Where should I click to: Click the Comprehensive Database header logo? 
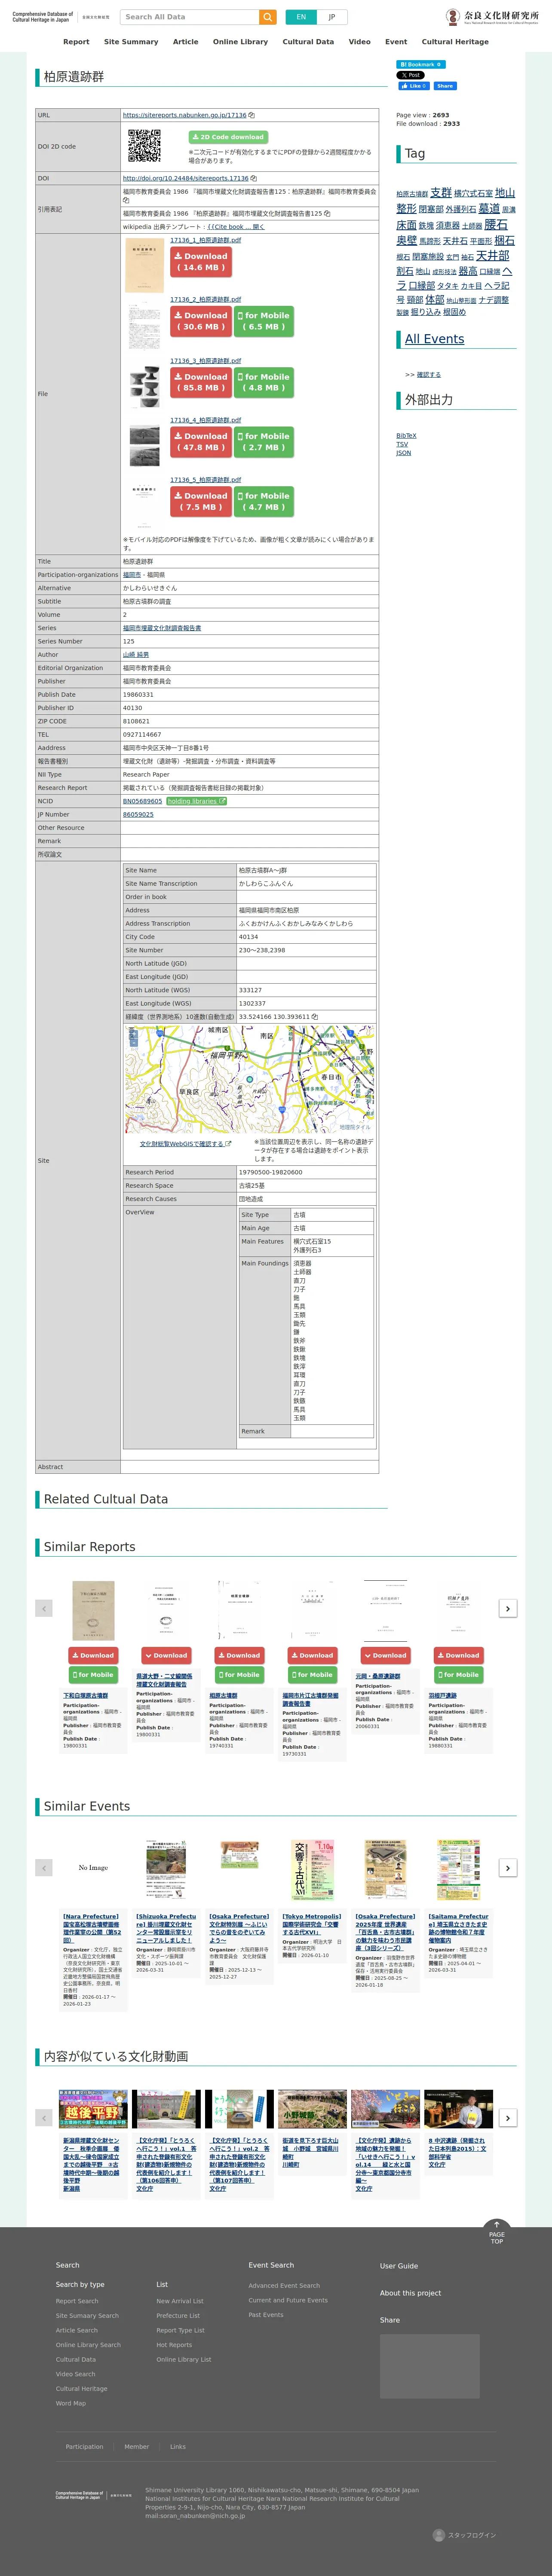[60, 17]
